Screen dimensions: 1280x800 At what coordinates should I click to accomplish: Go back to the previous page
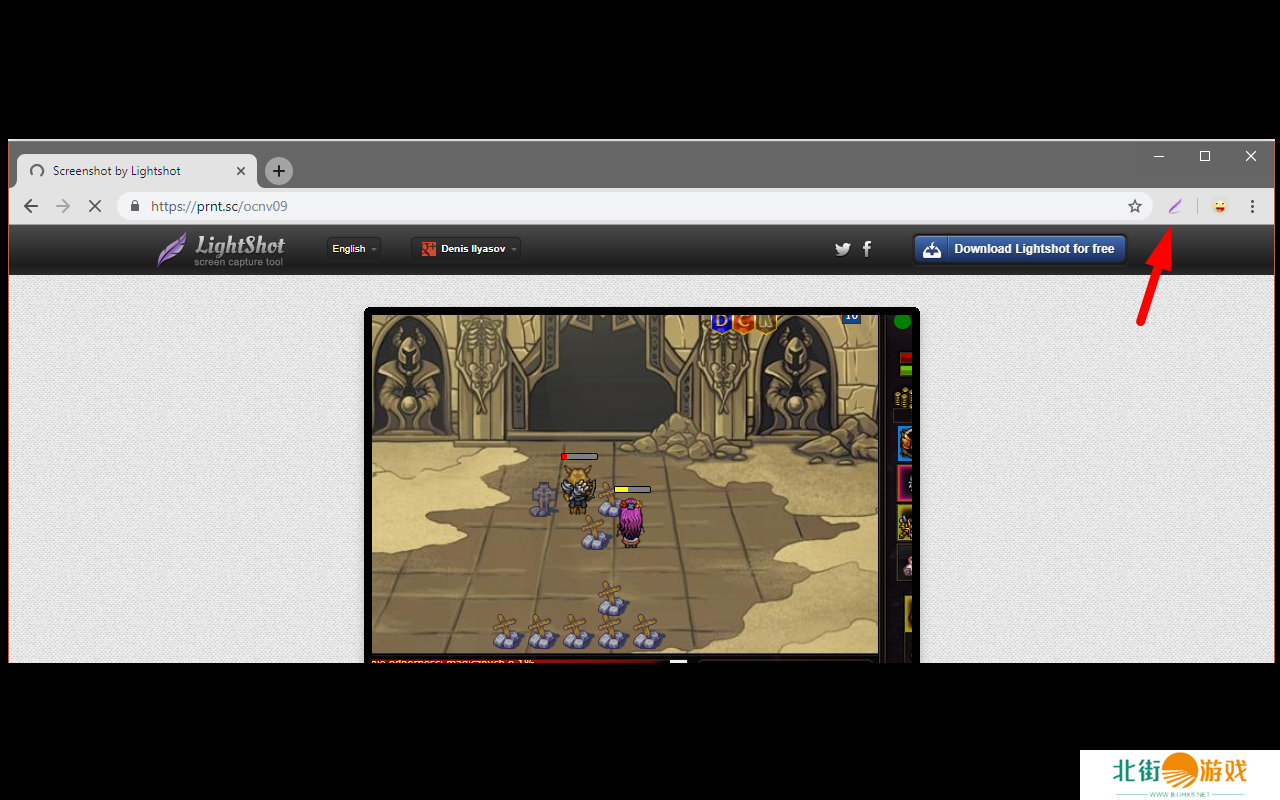(31, 206)
